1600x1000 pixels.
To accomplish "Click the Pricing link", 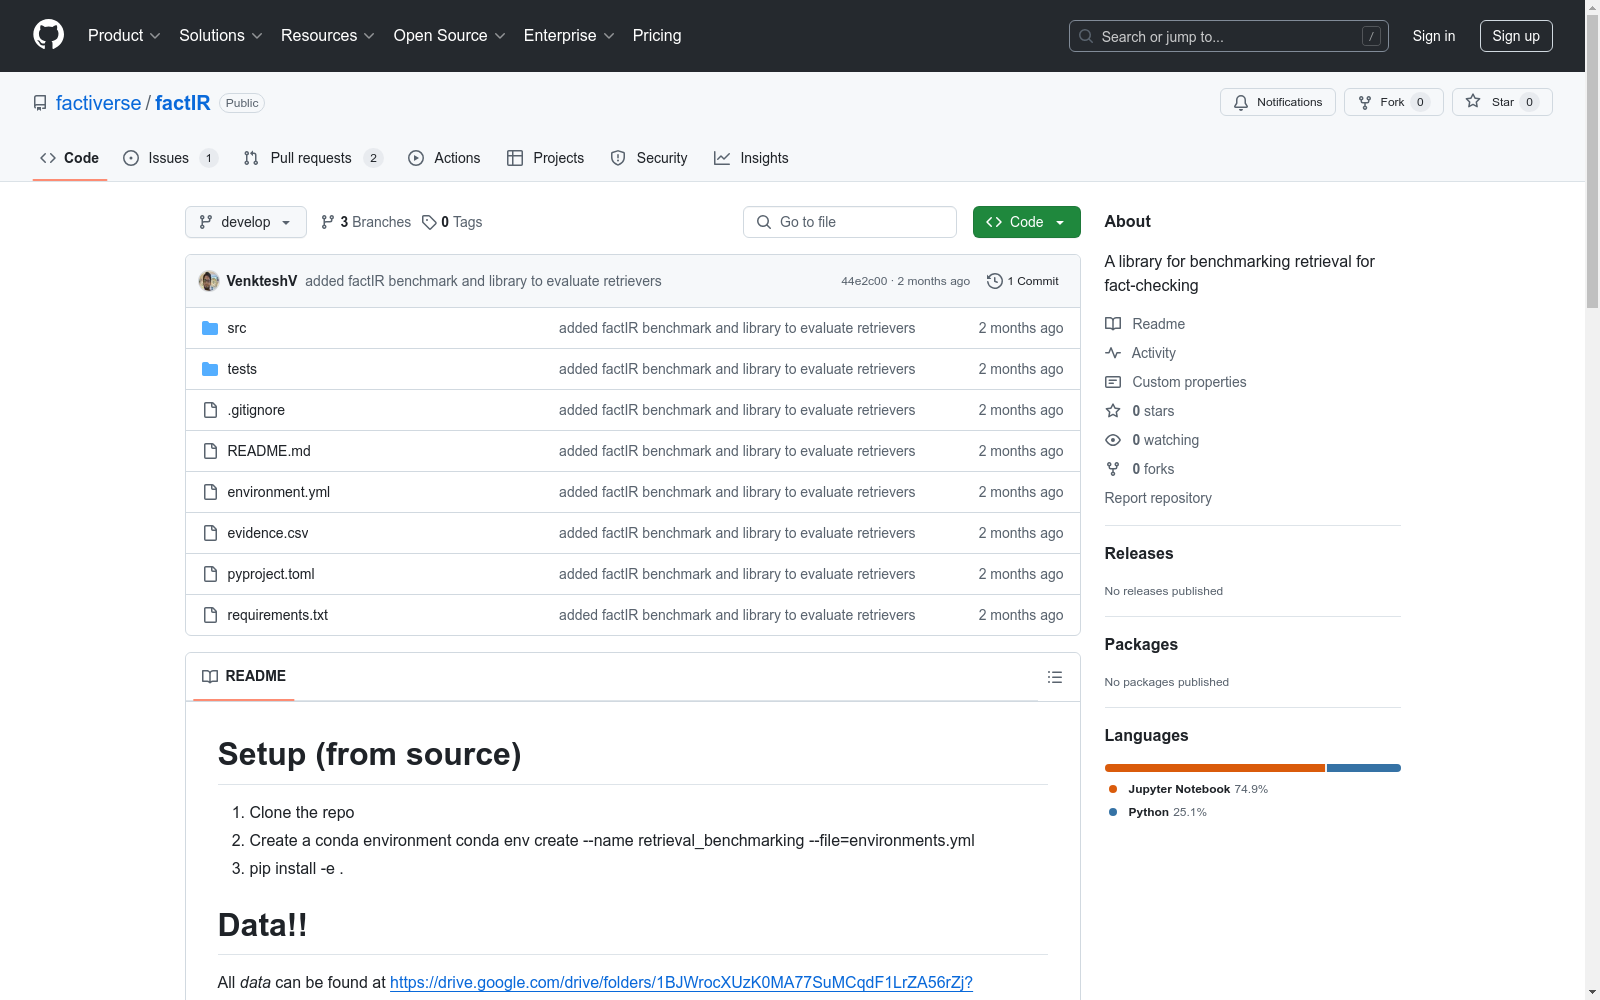I will click(657, 36).
